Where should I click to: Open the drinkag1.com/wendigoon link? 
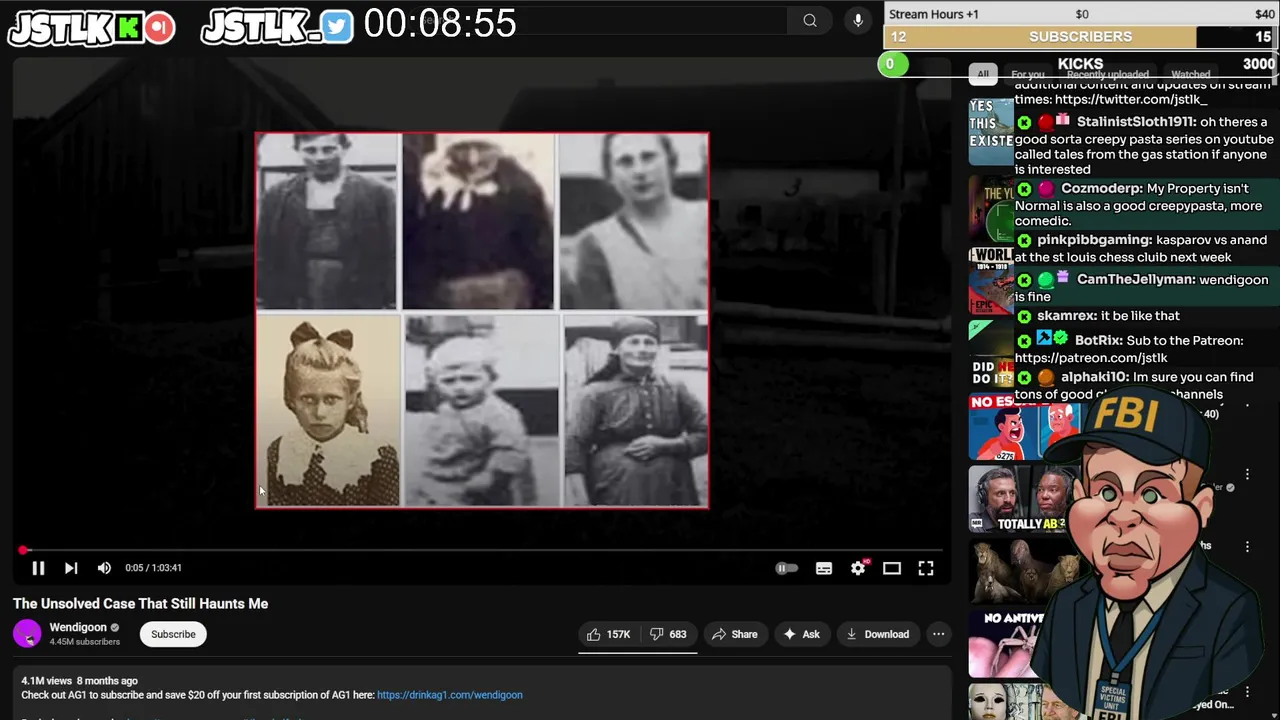449,695
